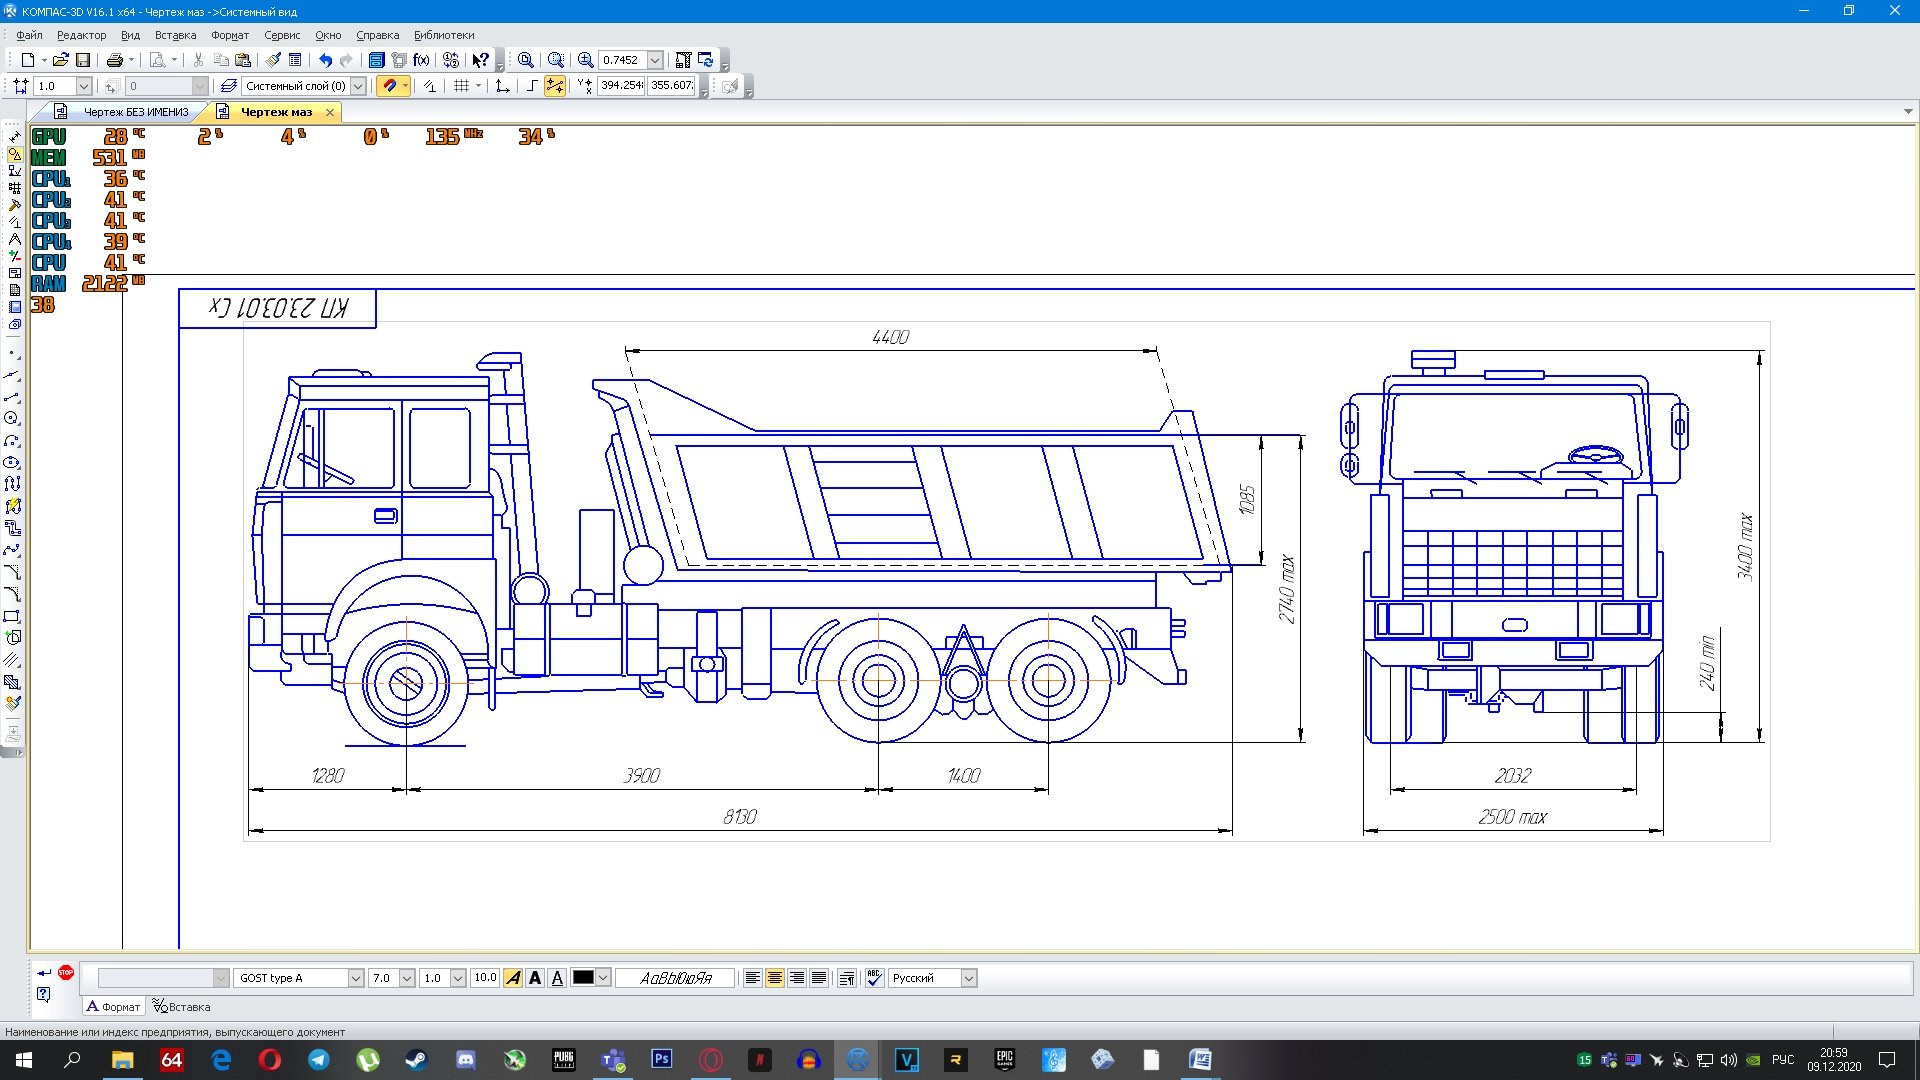The width and height of the screenshot is (1920, 1080).
Task: Click the snap magnet icon
Action: tap(390, 86)
